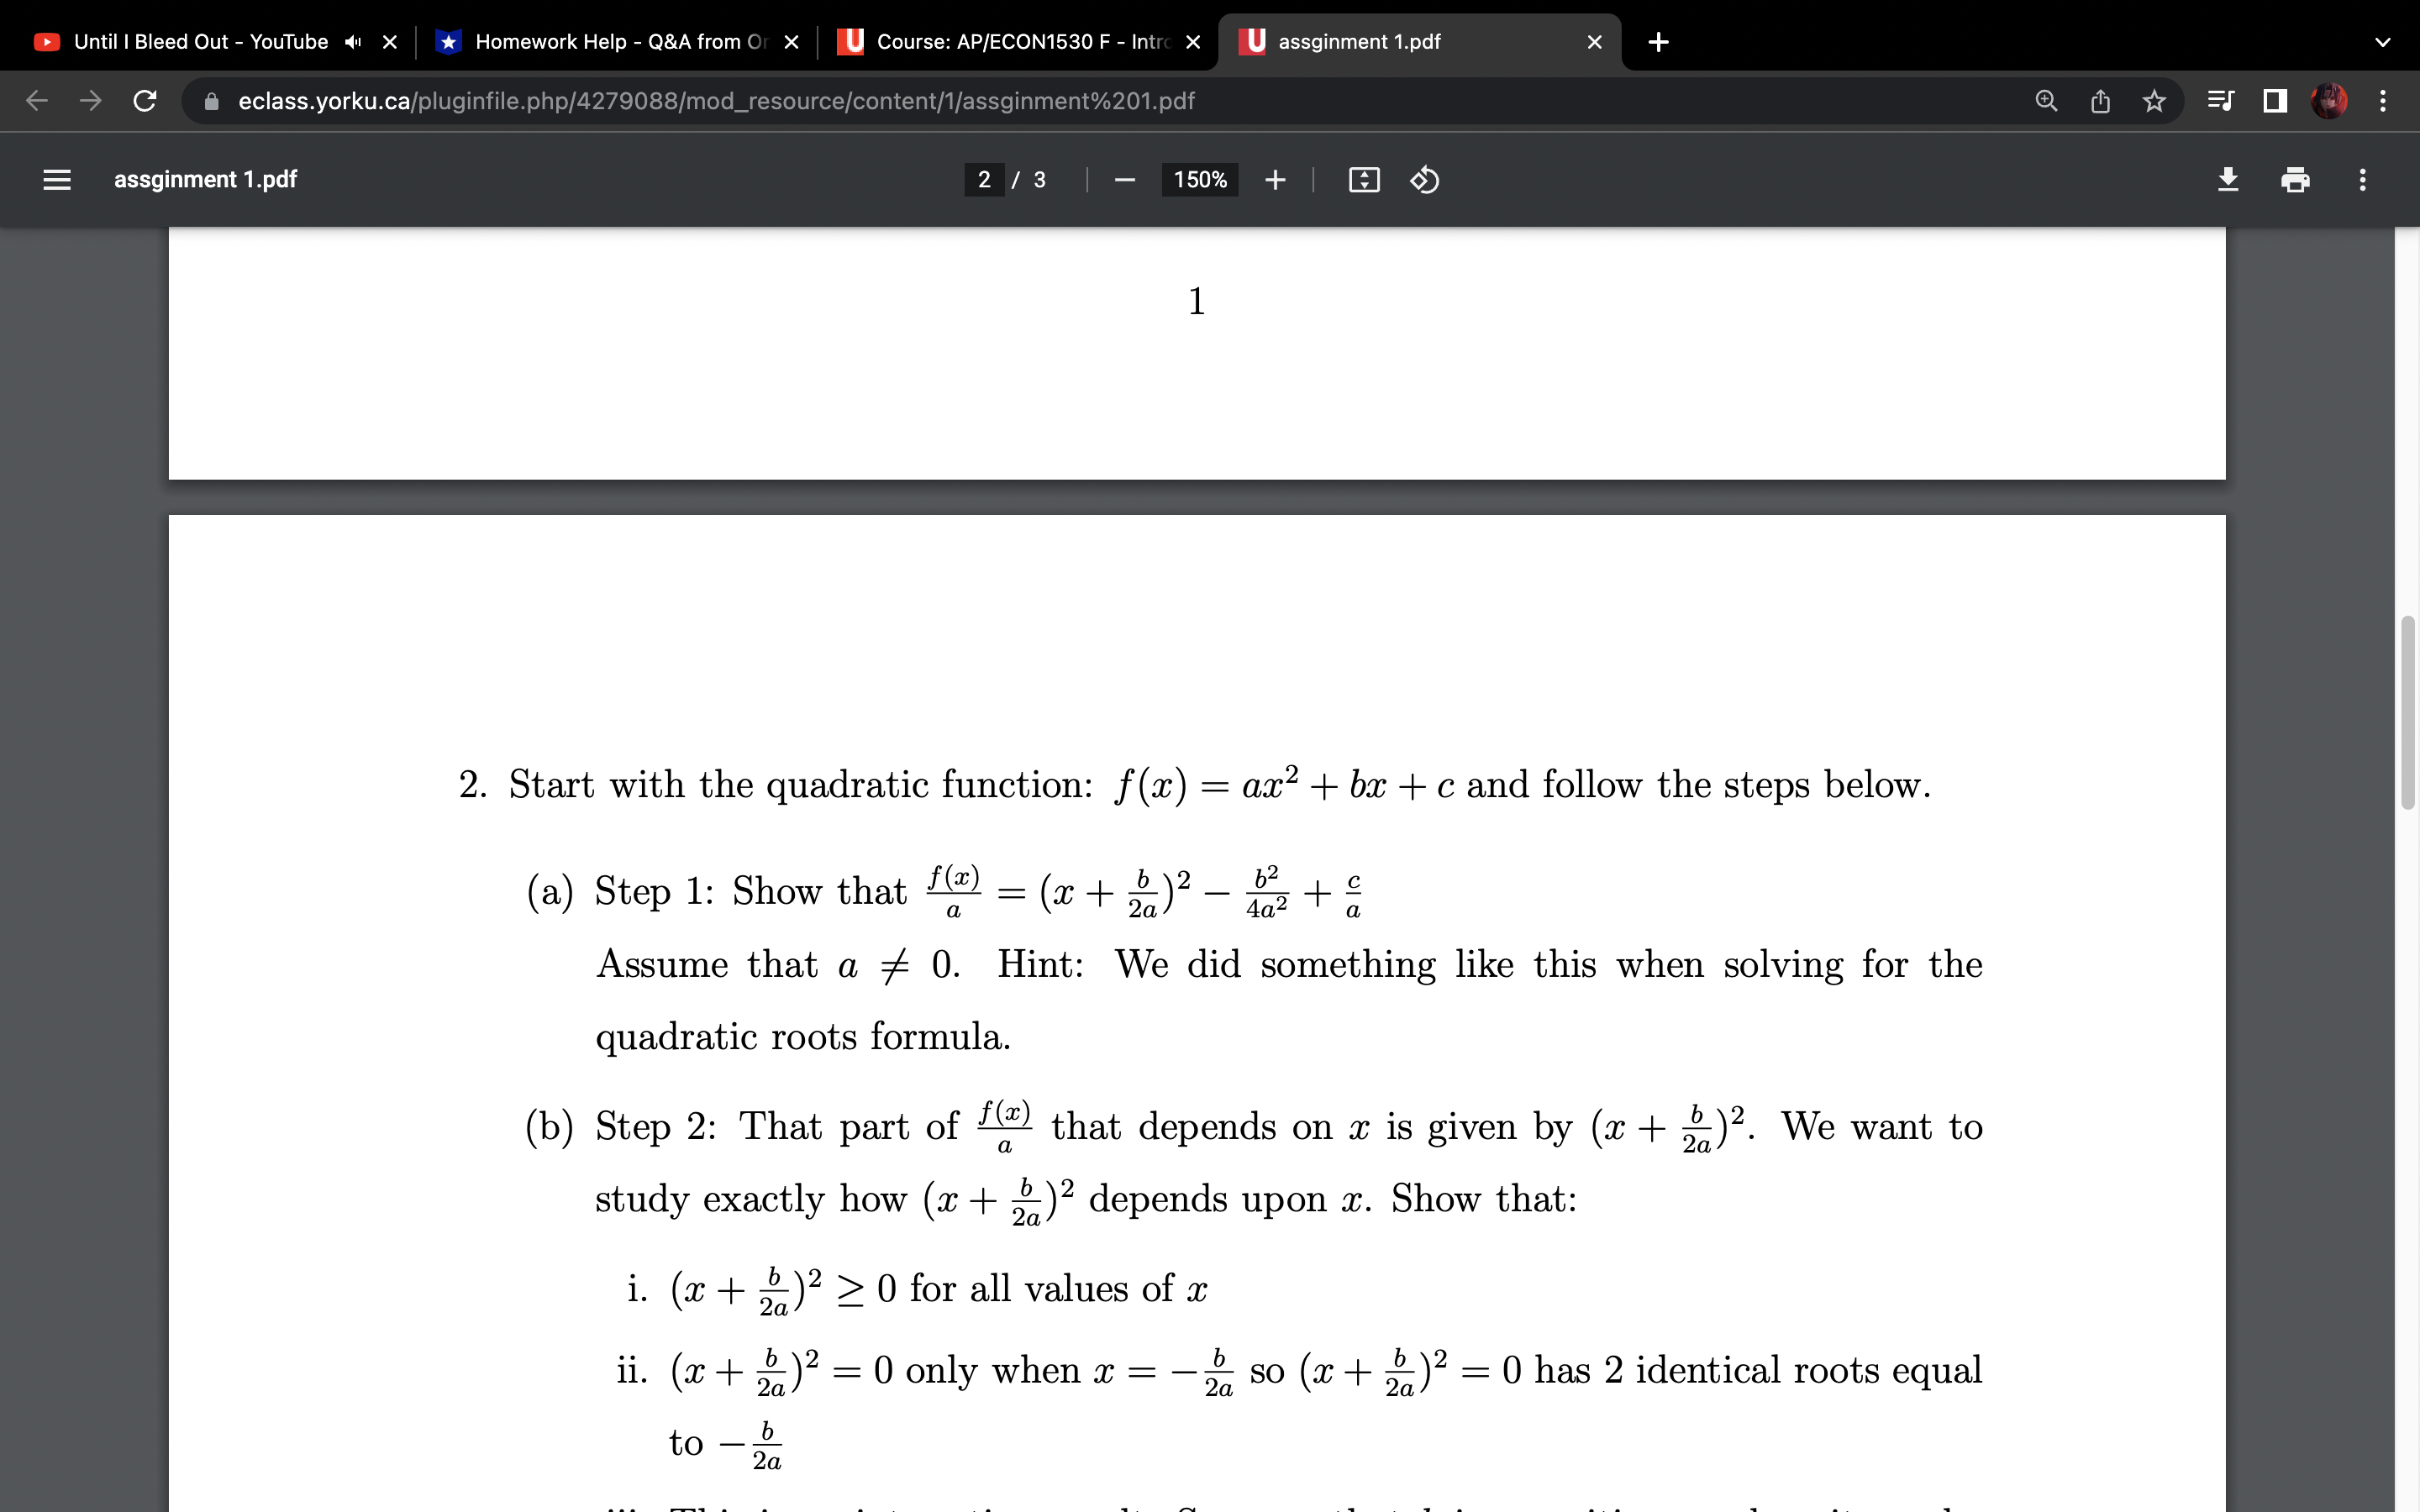This screenshot has height=1512, width=2420.
Task: Open the PDF viewer hamburger menu
Action: click(x=57, y=180)
